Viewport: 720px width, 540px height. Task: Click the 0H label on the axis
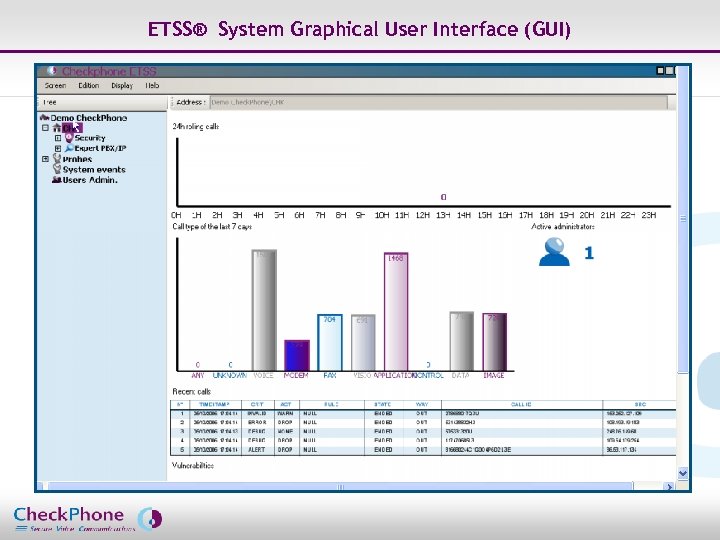pyautogui.click(x=176, y=215)
